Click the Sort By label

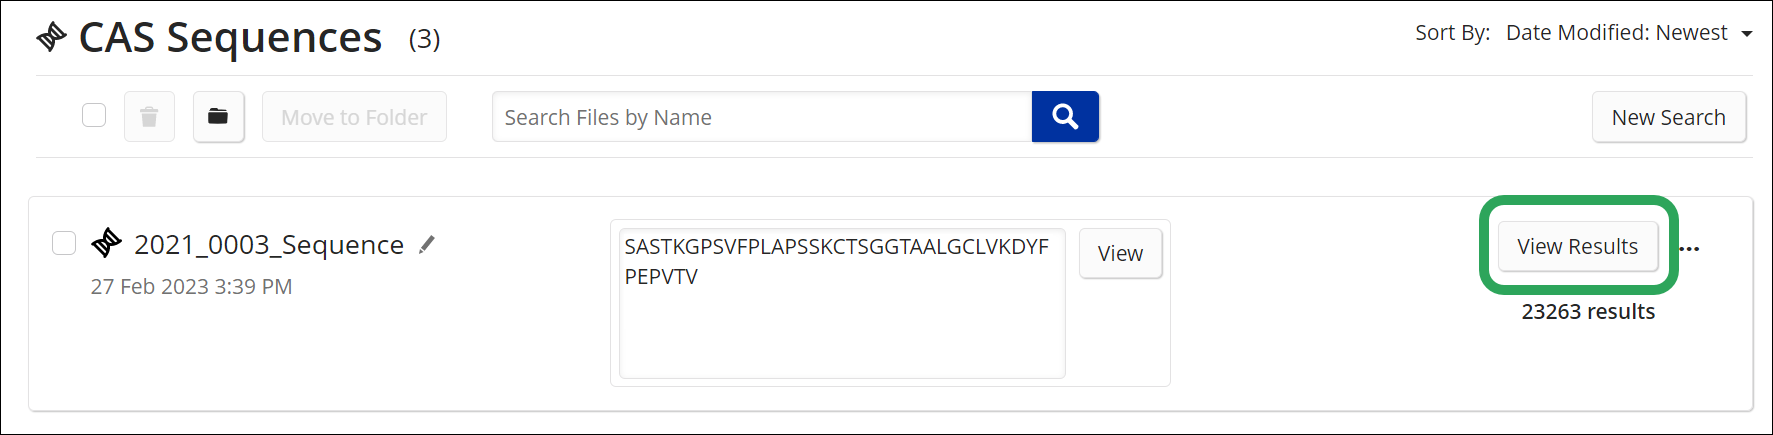pos(1452,33)
